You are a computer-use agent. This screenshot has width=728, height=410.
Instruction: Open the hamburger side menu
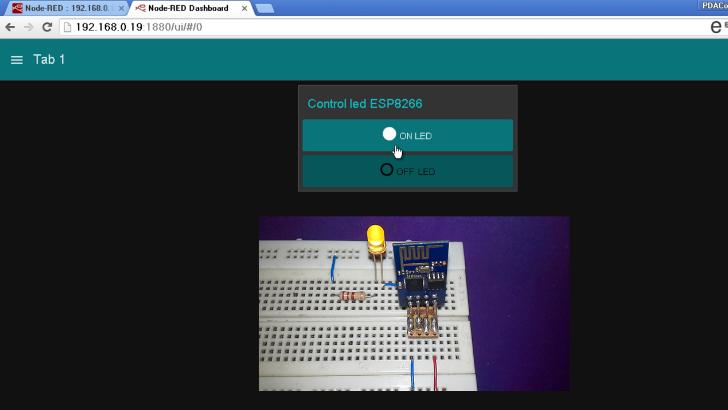16,60
